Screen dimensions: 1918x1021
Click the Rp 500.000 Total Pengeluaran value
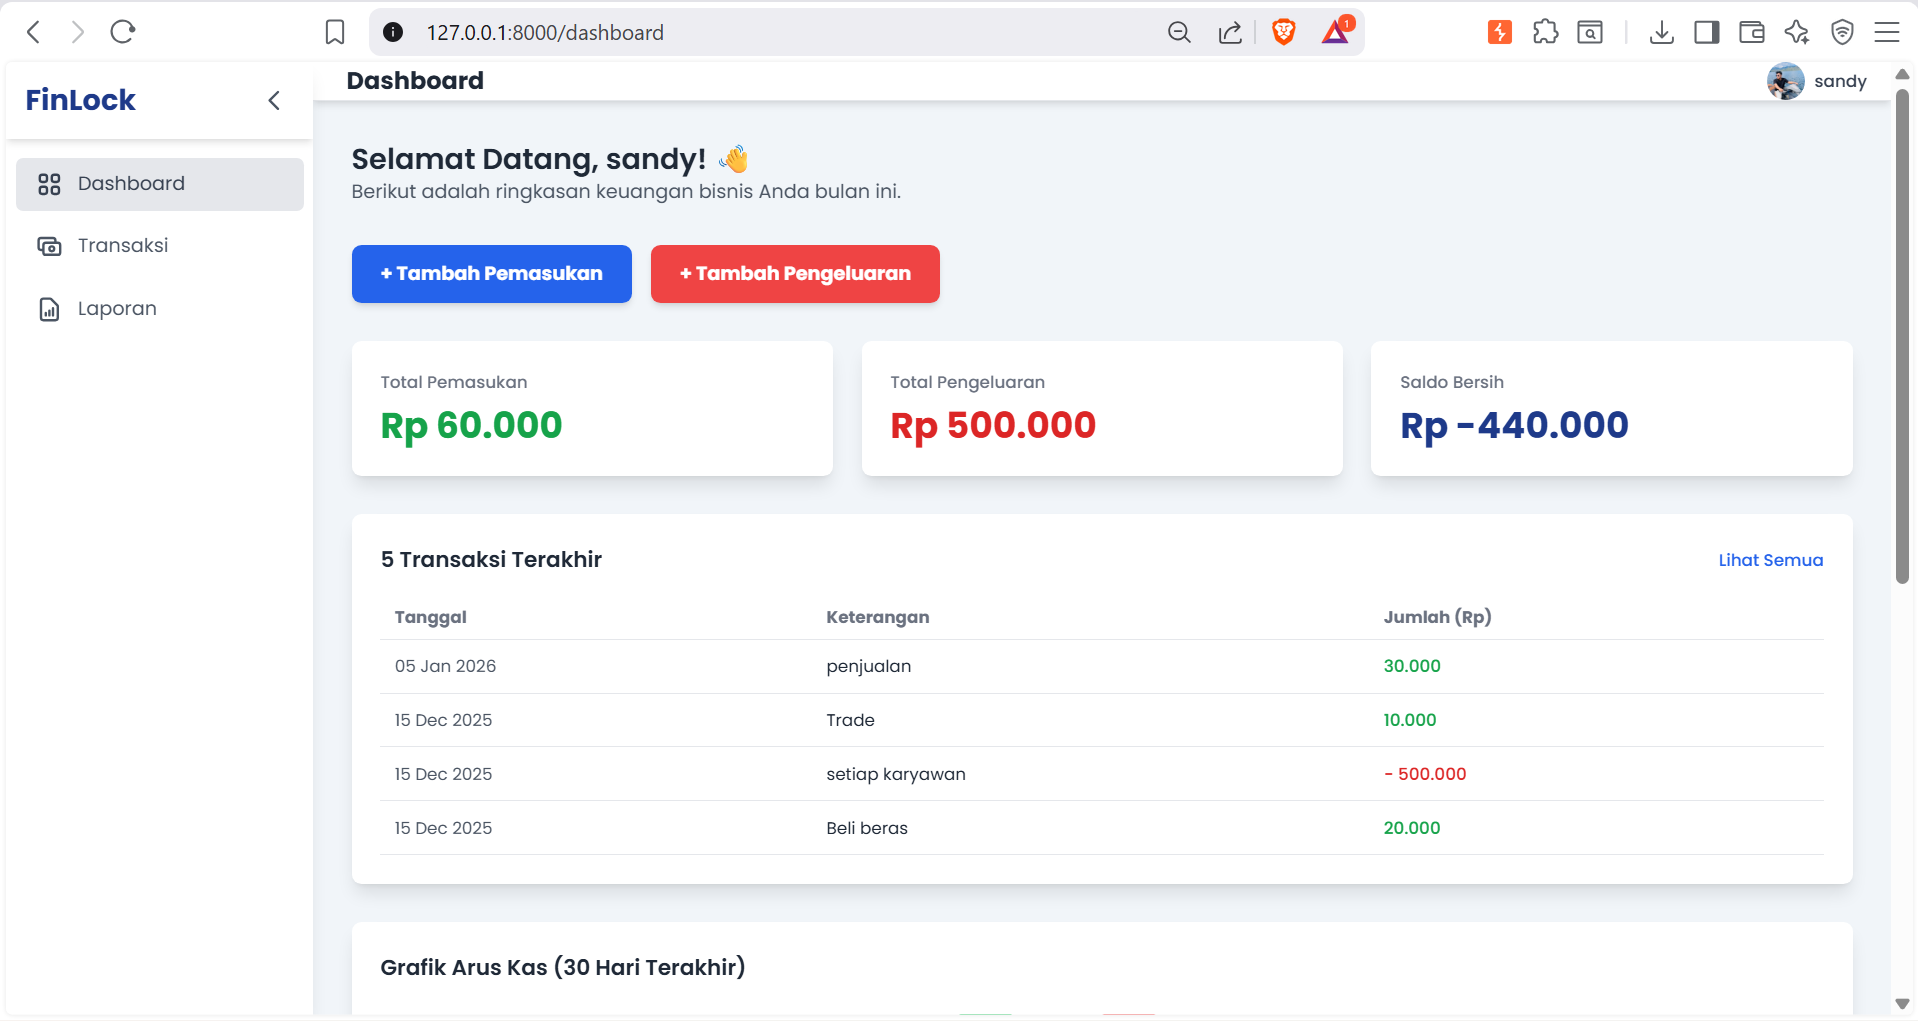coord(993,426)
